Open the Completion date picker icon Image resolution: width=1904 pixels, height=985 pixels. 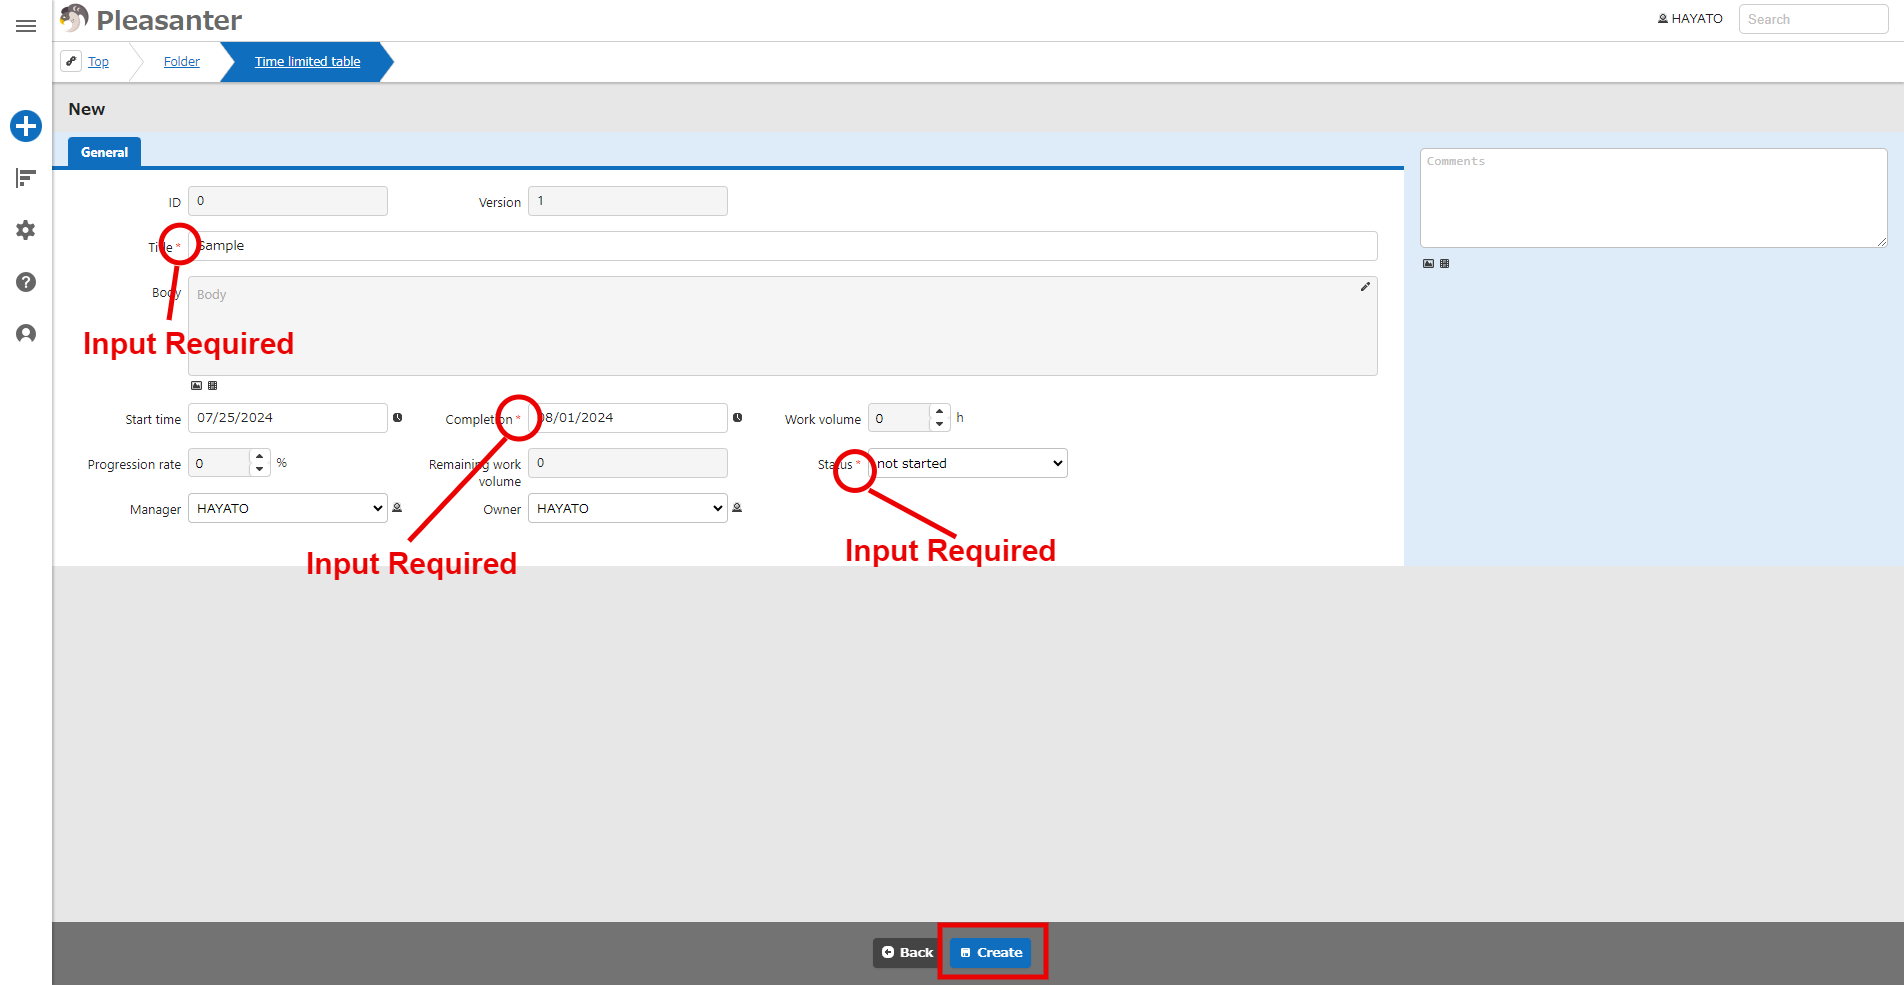(x=737, y=418)
